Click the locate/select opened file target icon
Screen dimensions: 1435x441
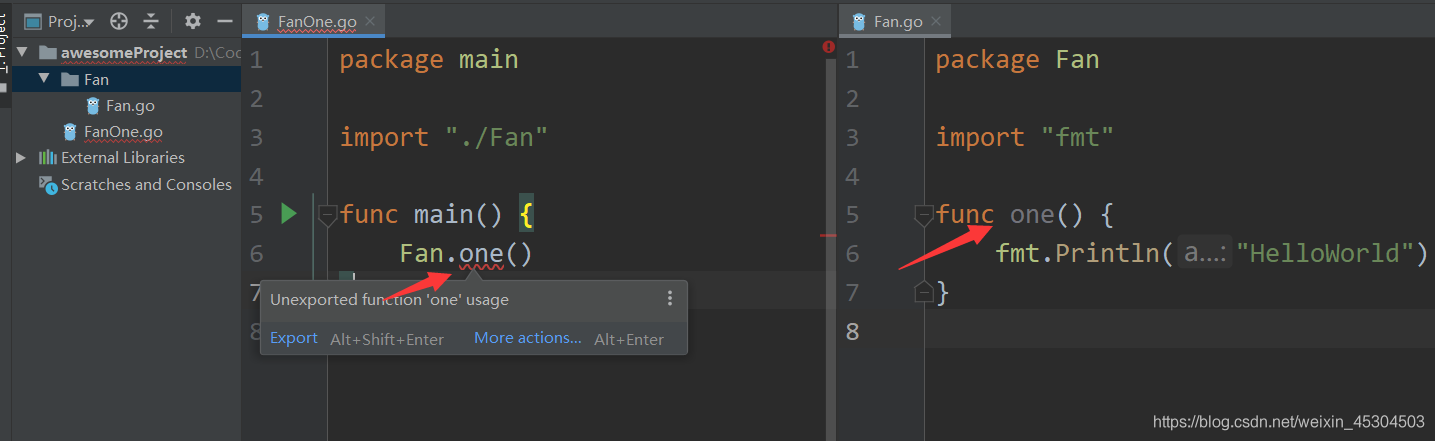click(x=119, y=21)
